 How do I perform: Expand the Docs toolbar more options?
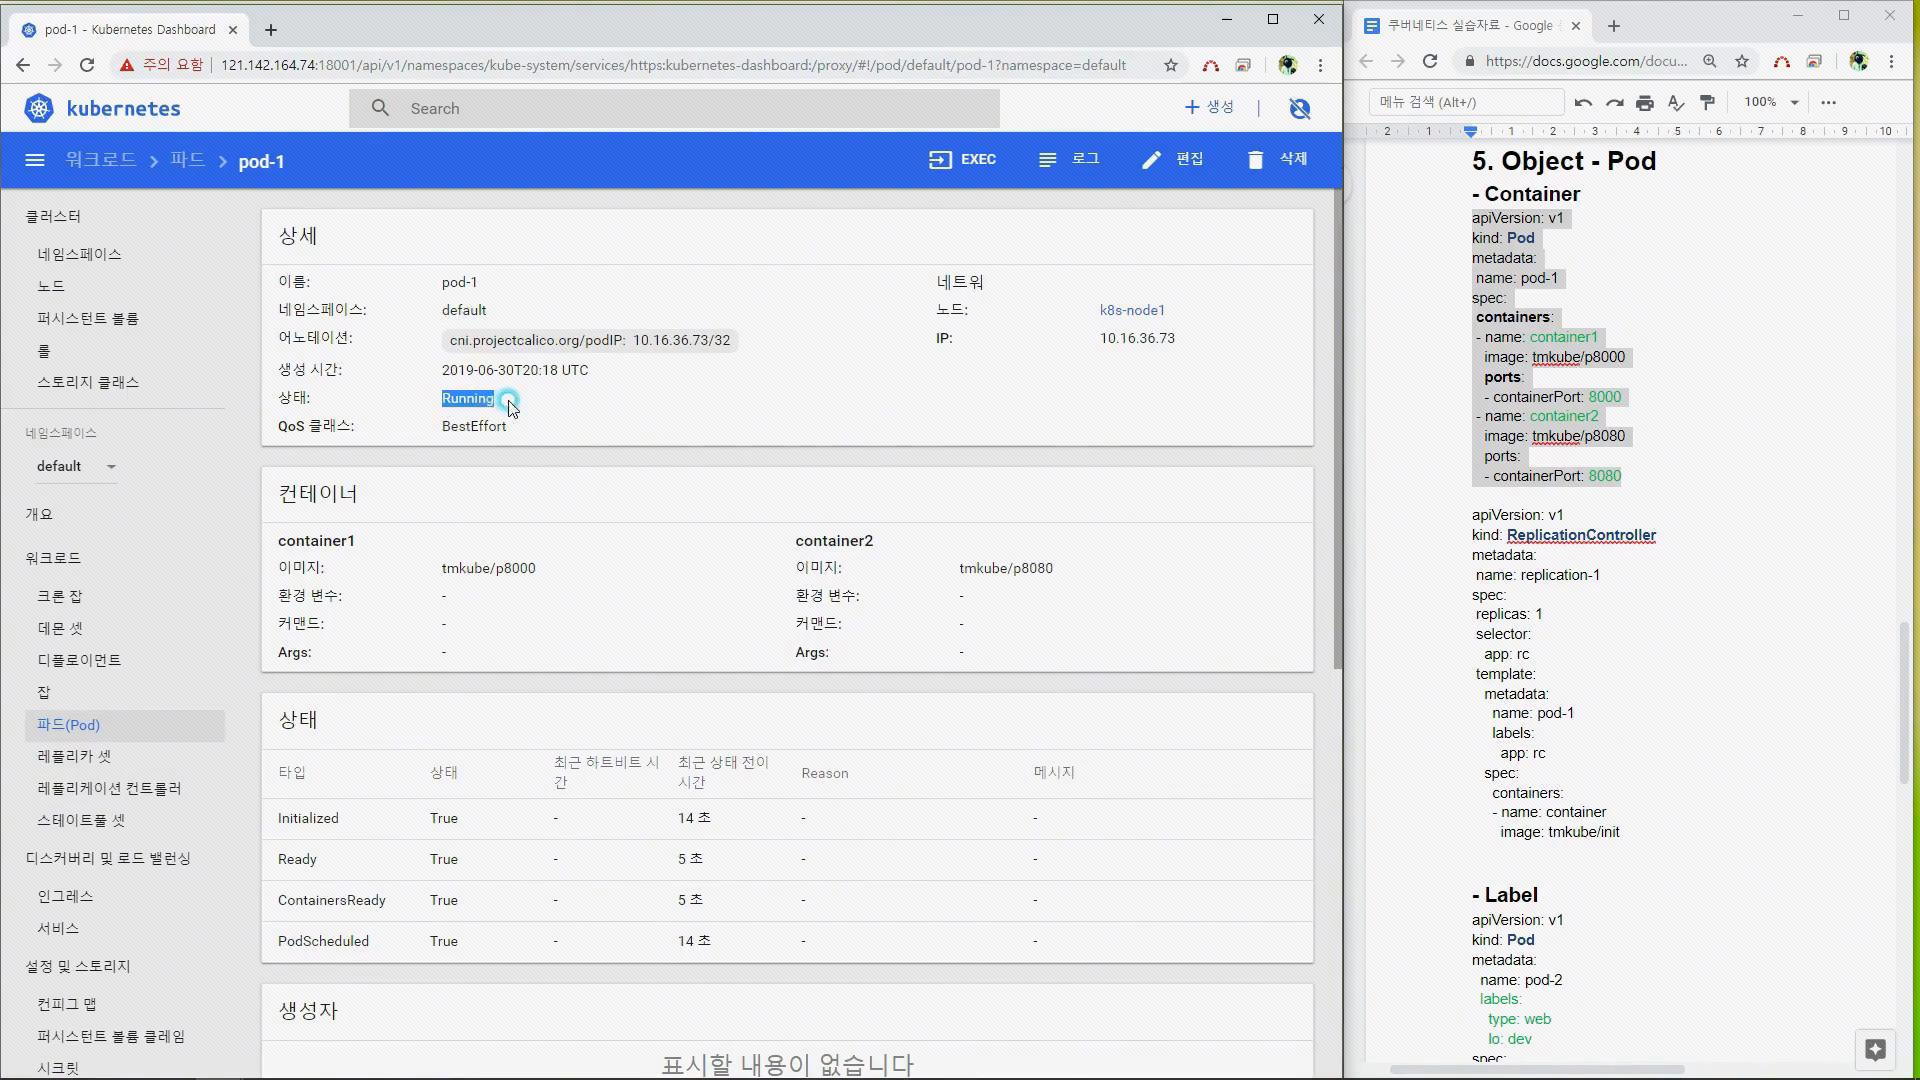(1829, 102)
